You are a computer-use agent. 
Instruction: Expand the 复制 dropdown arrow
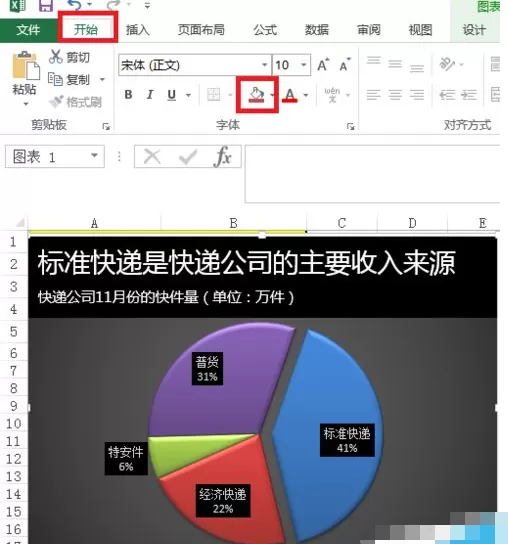pyautogui.click(x=102, y=79)
